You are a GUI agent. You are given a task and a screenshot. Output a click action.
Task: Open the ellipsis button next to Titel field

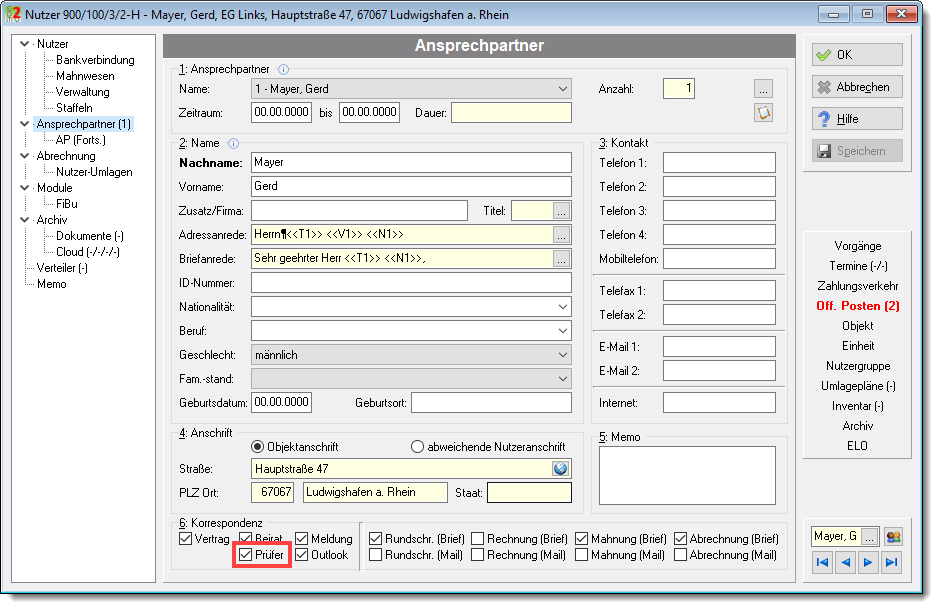[x=561, y=211]
